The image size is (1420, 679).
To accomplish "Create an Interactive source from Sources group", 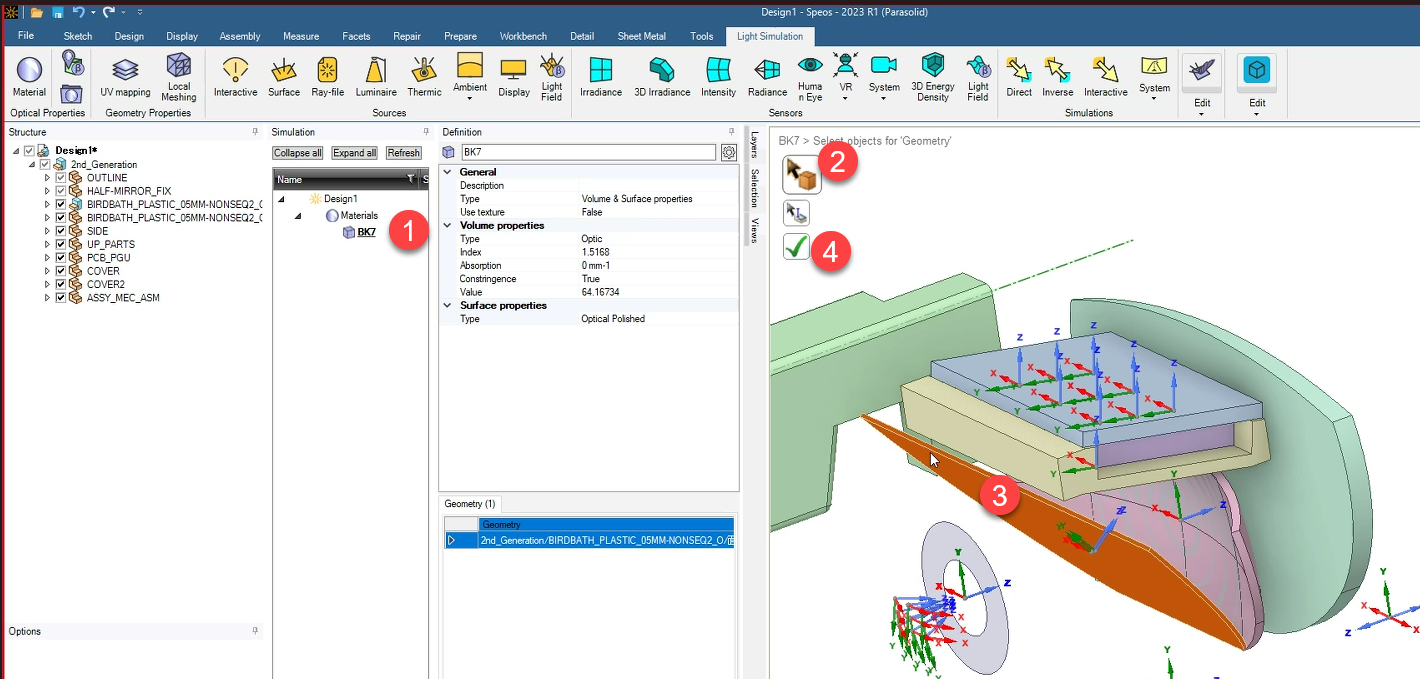I will click(236, 77).
